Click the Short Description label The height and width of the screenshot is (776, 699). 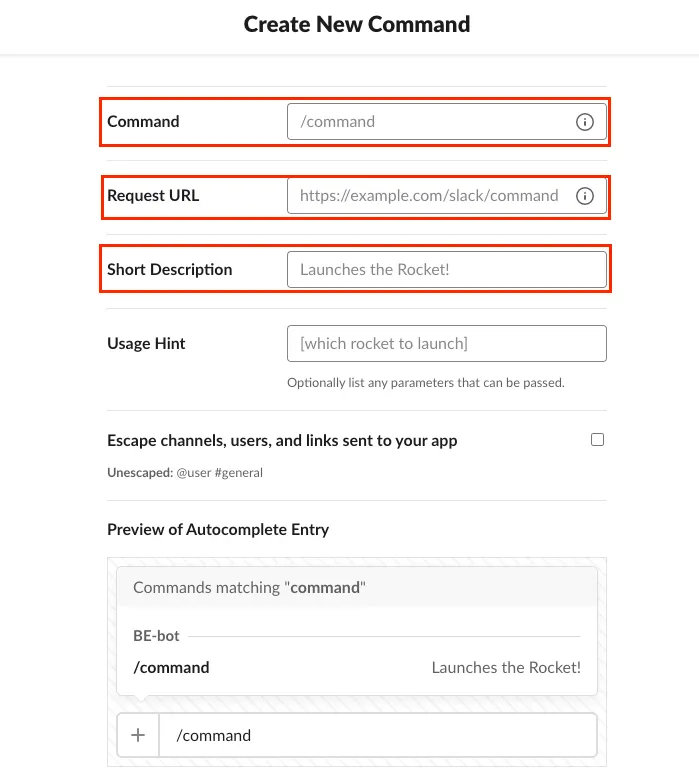pos(169,270)
